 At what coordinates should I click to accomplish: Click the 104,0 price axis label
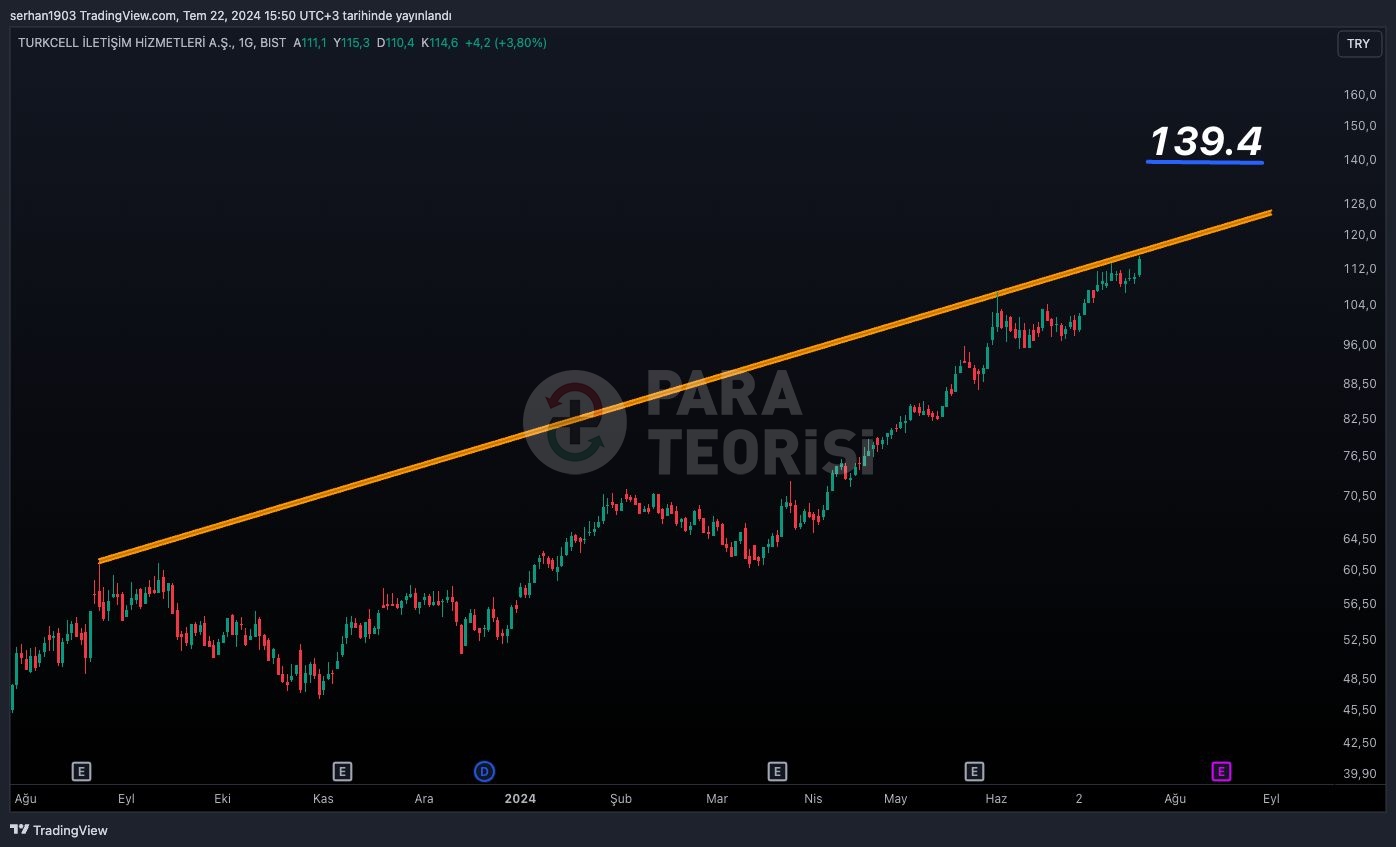point(1360,305)
